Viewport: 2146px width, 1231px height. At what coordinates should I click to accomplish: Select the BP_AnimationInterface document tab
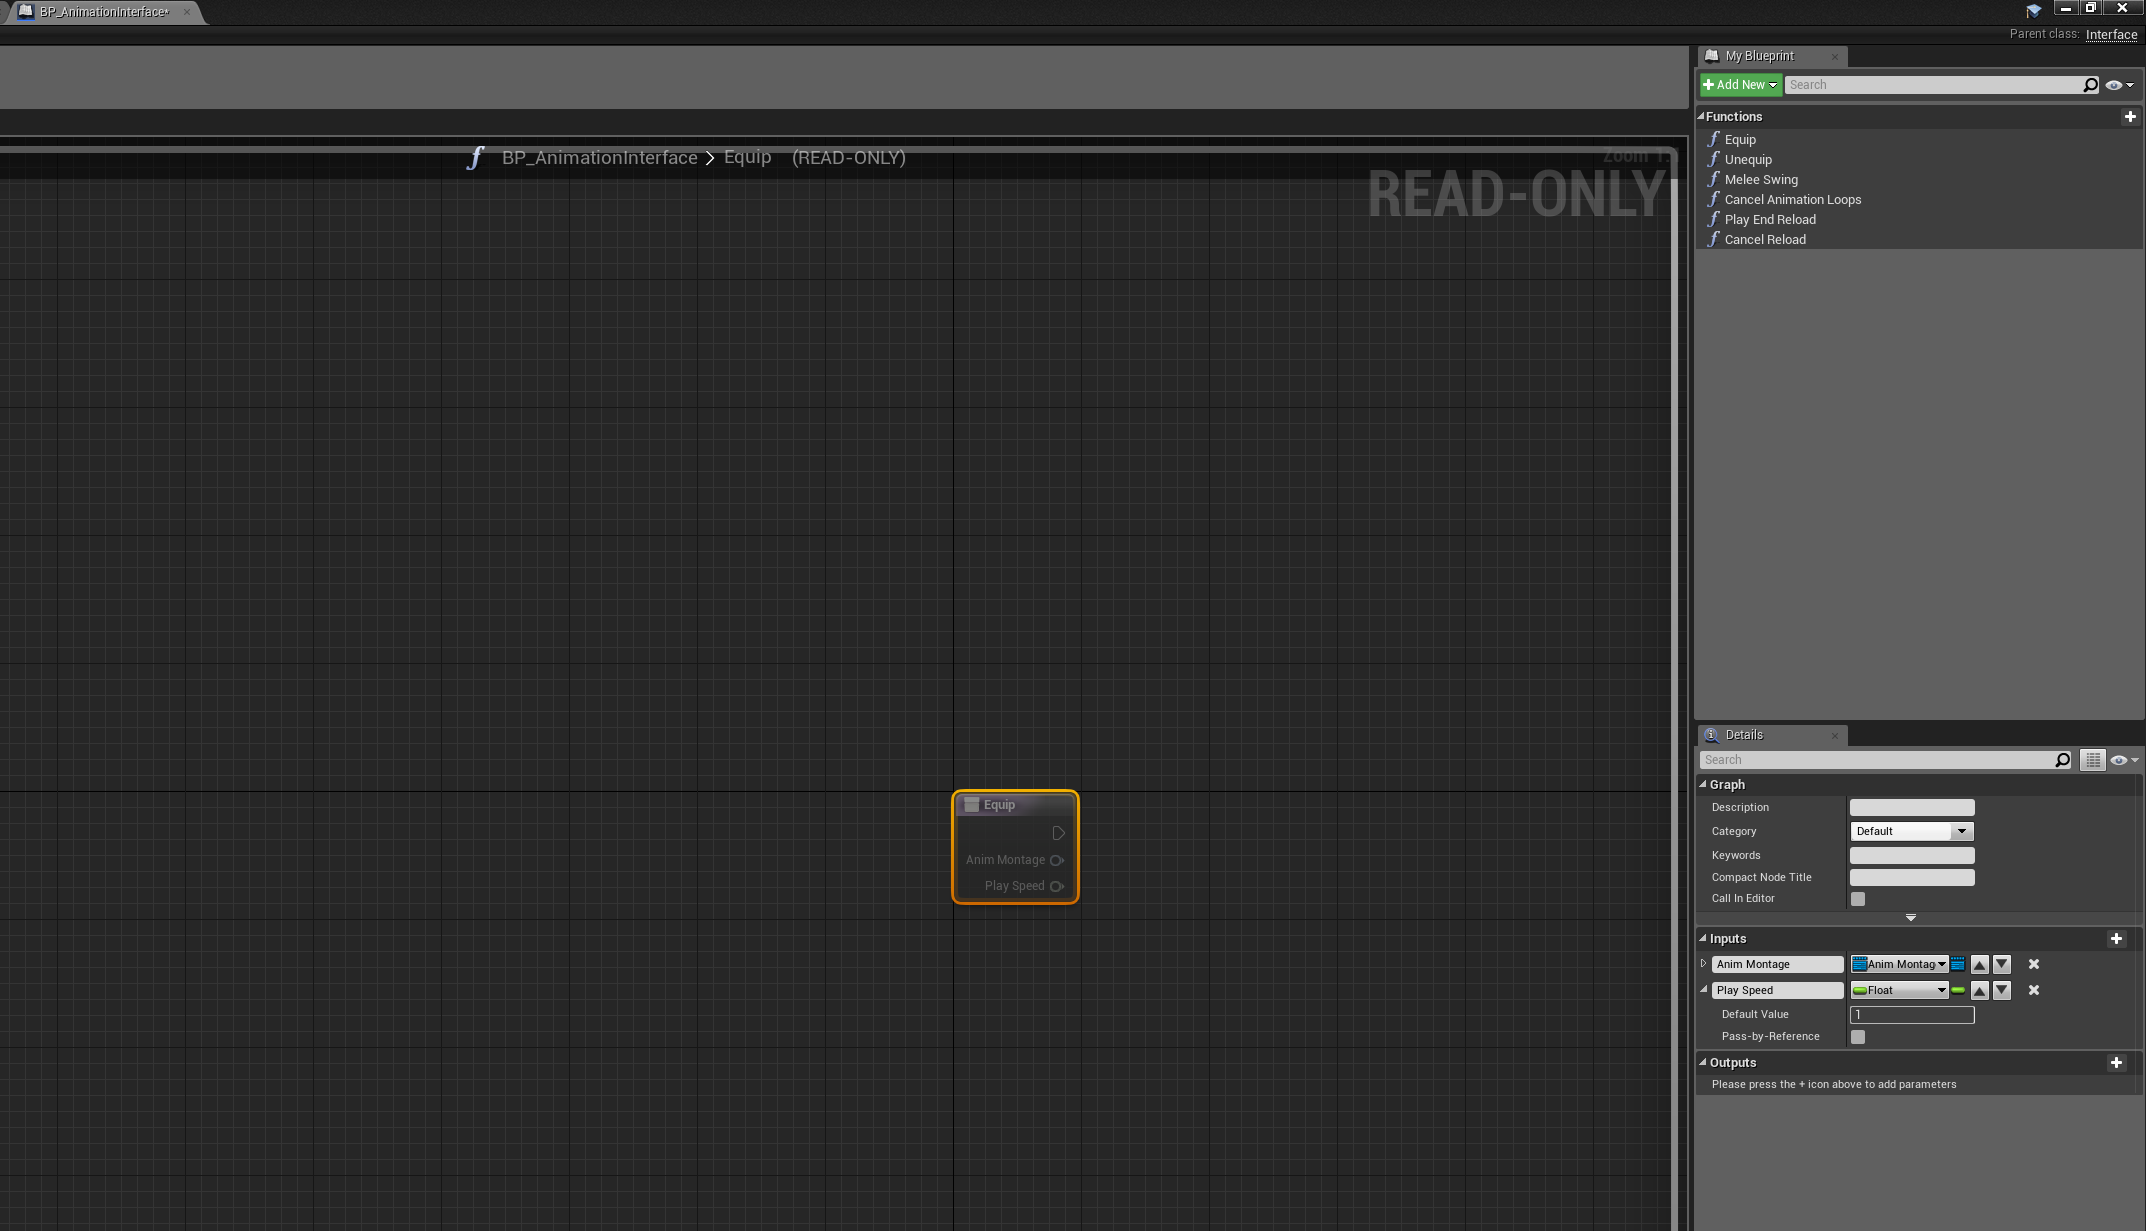(x=103, y=12)
